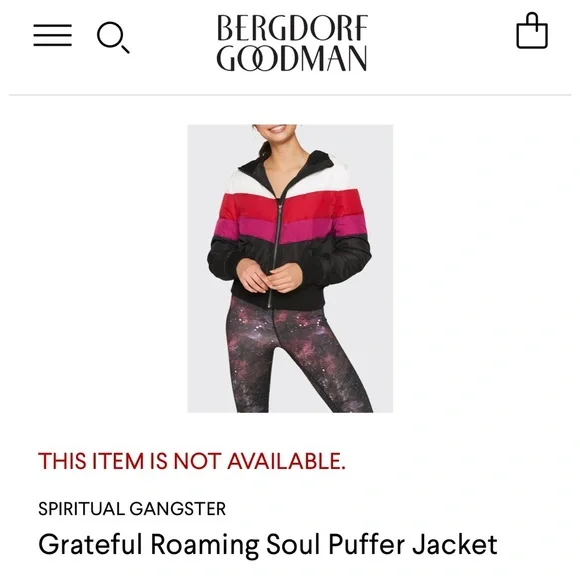Visit the Spiritual Gangster brand link

(132, 509)
